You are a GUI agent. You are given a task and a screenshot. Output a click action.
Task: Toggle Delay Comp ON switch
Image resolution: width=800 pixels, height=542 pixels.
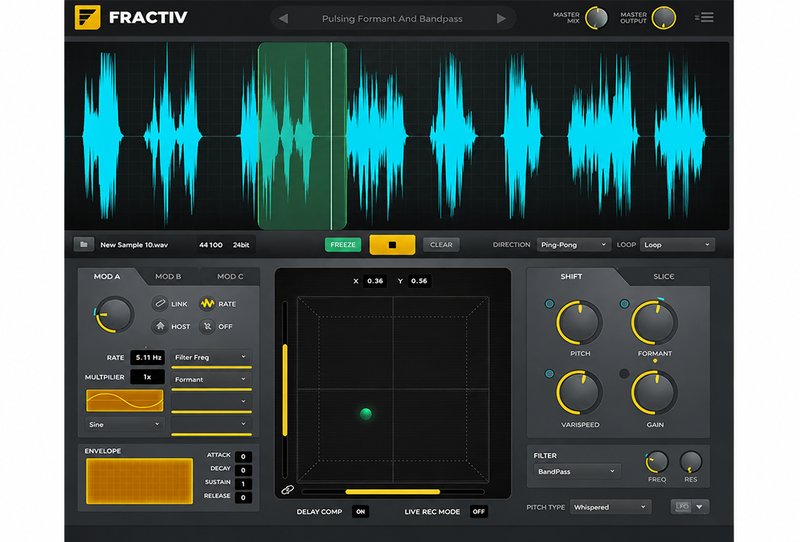[361, 511]
